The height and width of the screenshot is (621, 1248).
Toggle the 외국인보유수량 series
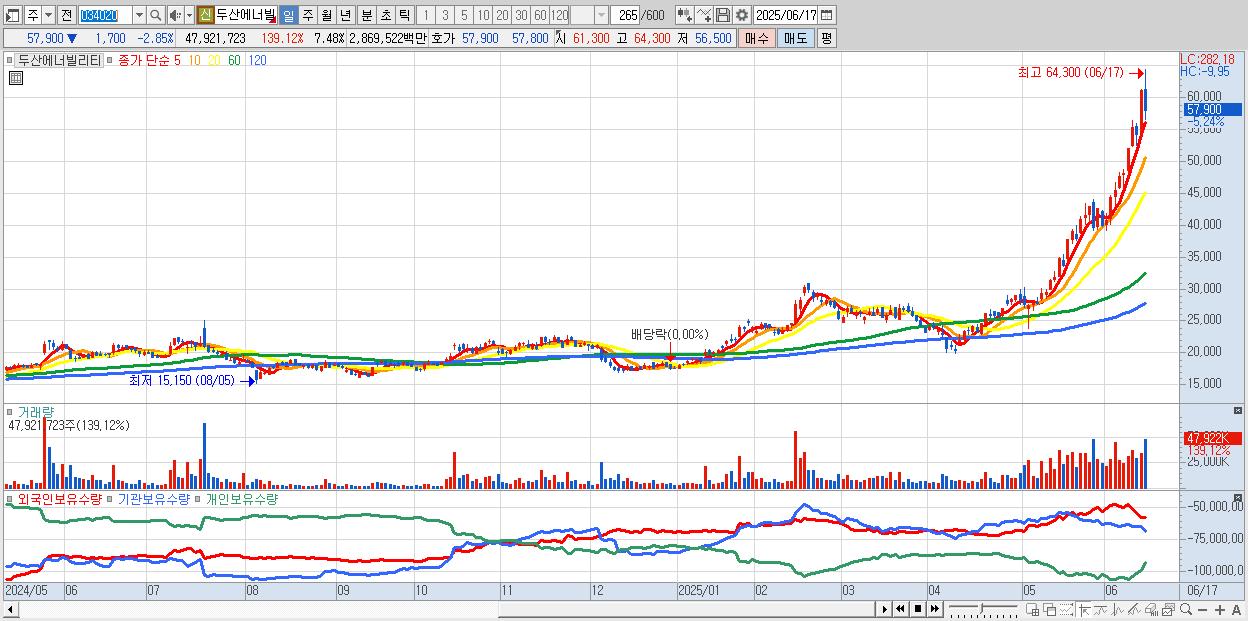click(59, 498)
